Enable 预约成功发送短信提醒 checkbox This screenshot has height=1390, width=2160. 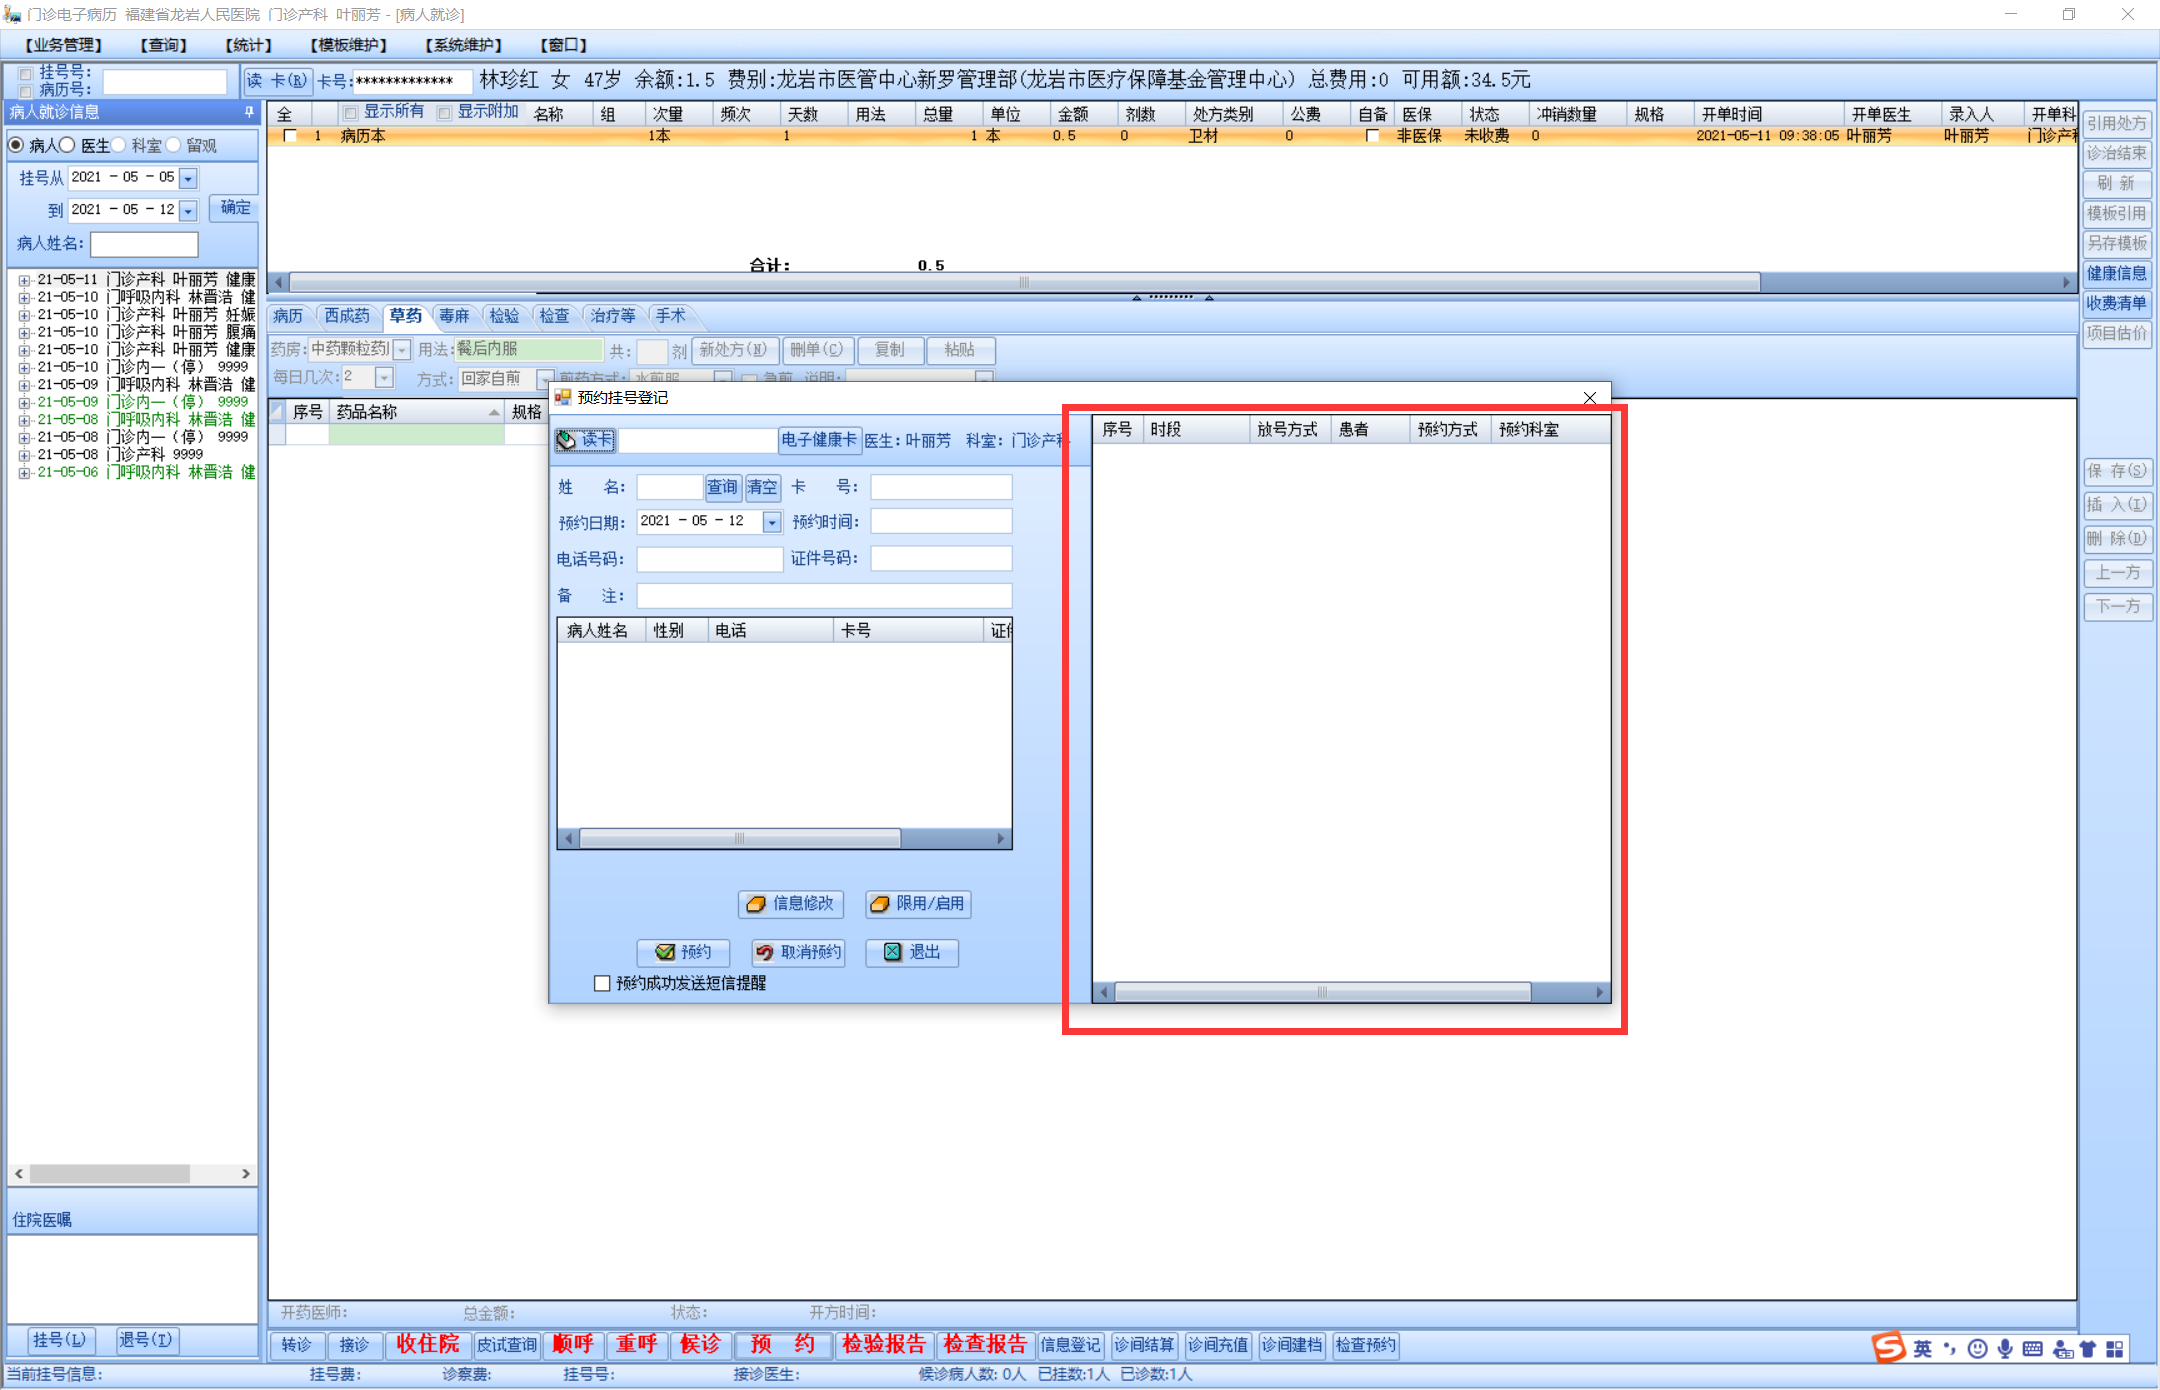(602, 984)
